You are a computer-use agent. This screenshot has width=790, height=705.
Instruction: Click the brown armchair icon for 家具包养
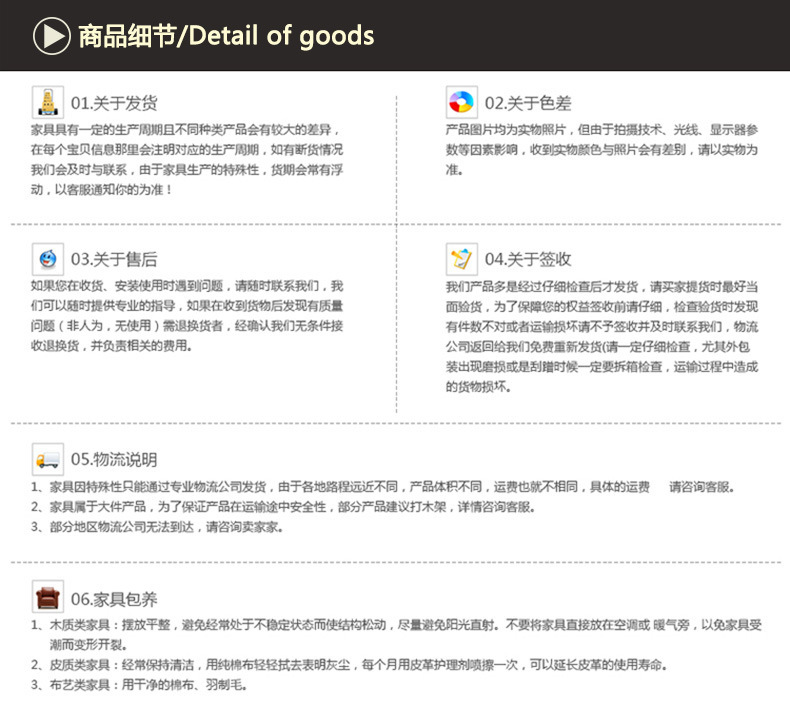tap(48, 597)
